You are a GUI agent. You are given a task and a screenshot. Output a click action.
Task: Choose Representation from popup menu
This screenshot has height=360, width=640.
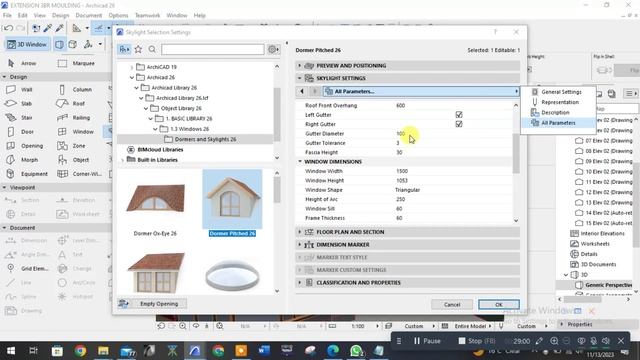pyautogui.click(x=558, y=102)
